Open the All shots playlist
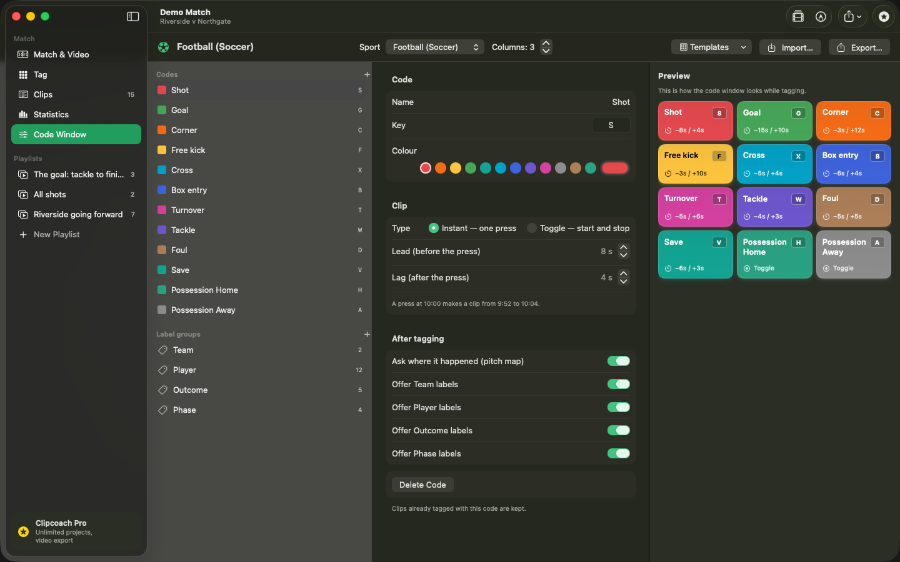Viewport: 900px width, 562px height. click(x=76, y=195)
